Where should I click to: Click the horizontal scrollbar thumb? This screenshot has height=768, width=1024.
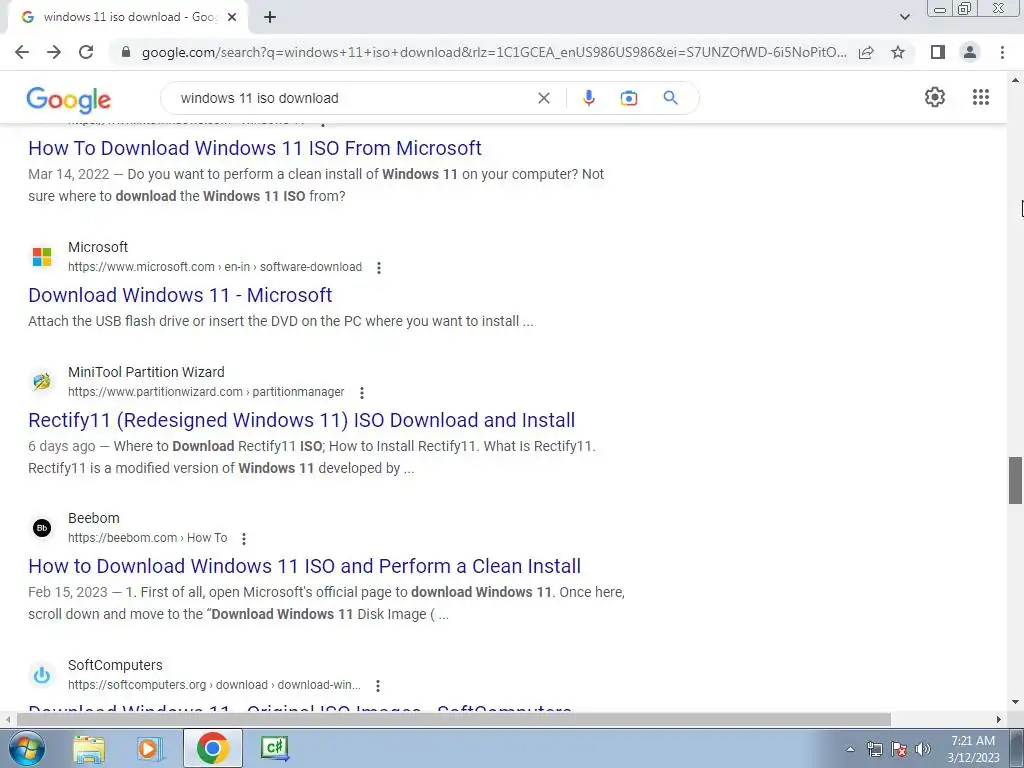[454, 720]
